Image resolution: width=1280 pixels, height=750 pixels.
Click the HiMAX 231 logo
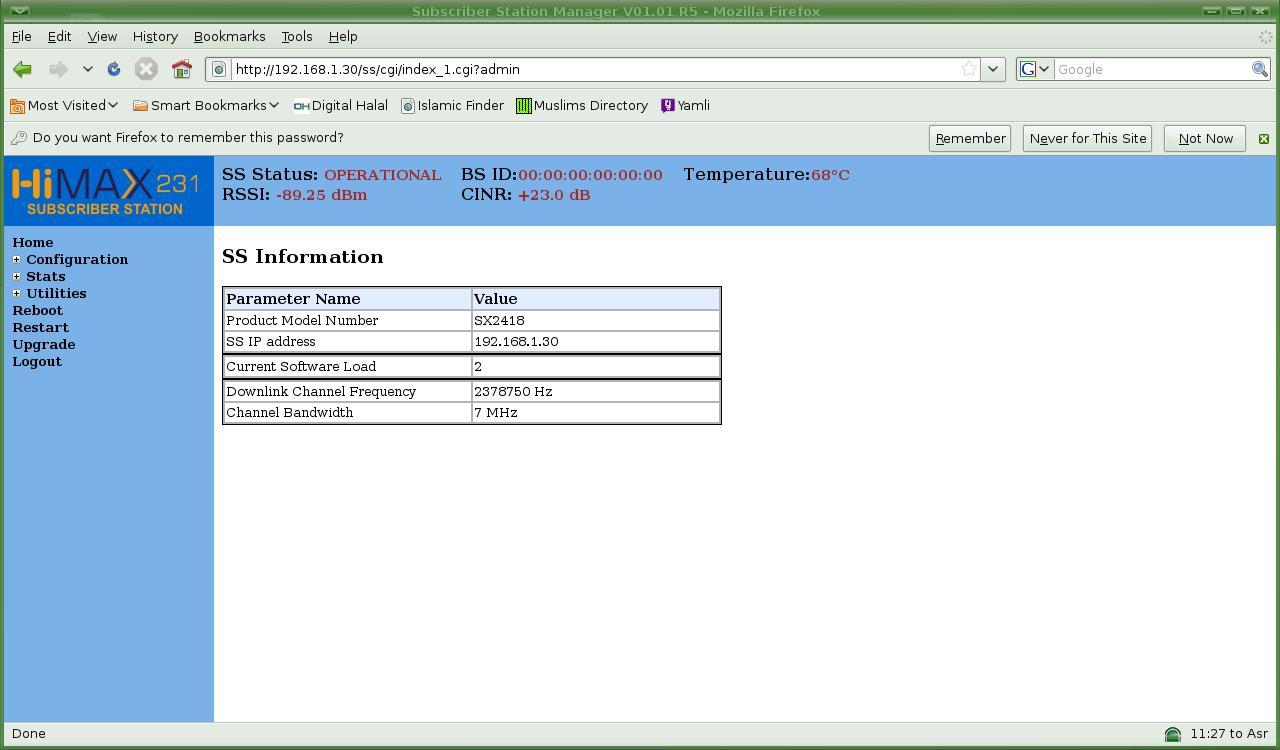point(106,191)
